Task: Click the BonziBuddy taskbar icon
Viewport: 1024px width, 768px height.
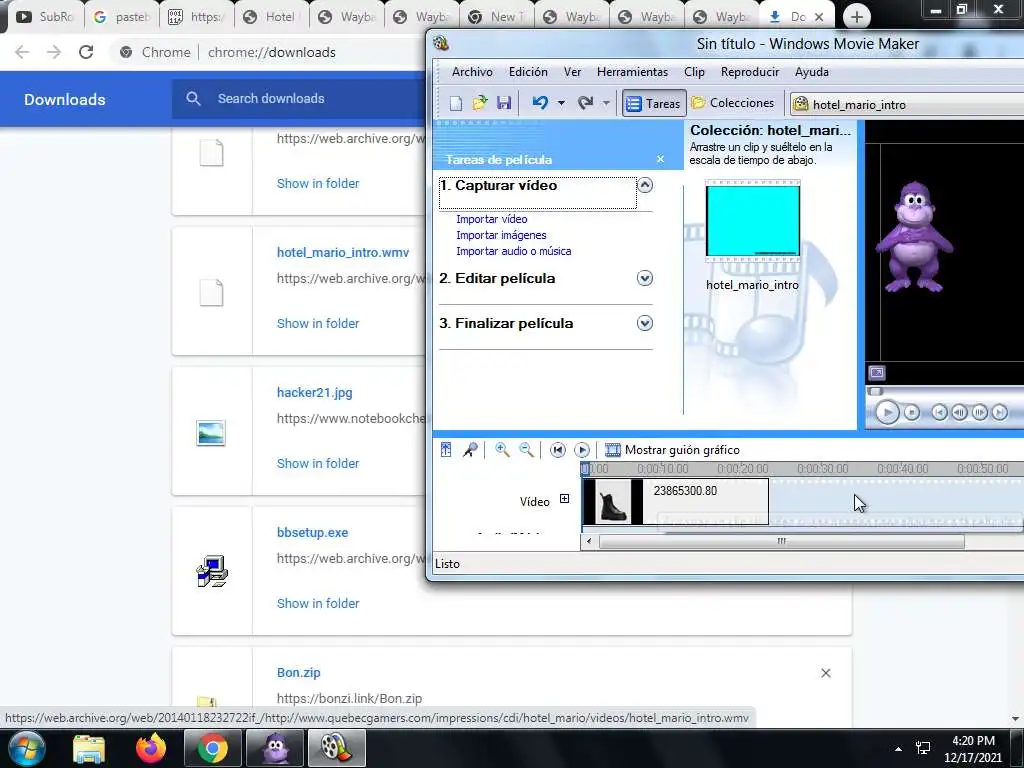Action: click(276, 748)
